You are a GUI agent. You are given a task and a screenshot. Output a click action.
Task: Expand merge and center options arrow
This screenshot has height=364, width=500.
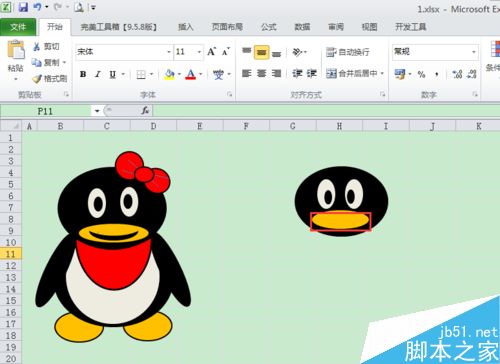(x=382, y=73)
